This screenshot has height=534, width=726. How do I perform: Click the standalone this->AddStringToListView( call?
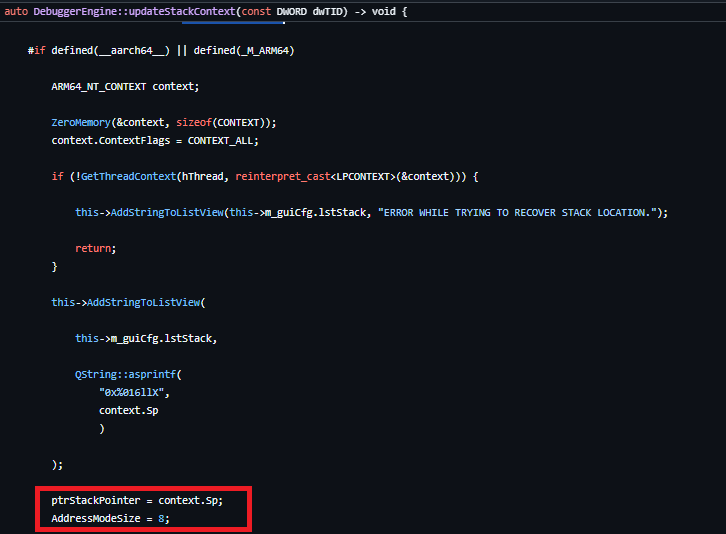pos(128,302)
